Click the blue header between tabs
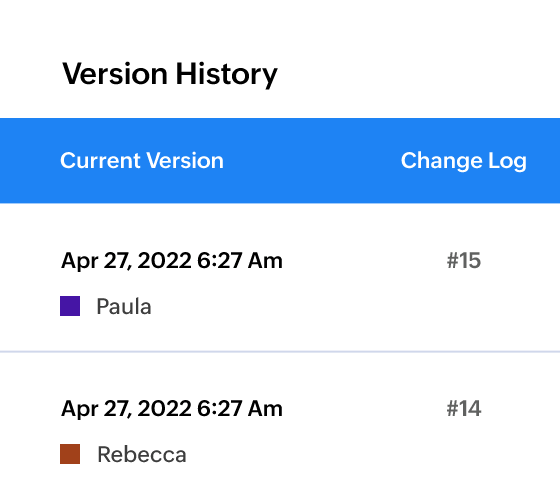 coord(312,161)
